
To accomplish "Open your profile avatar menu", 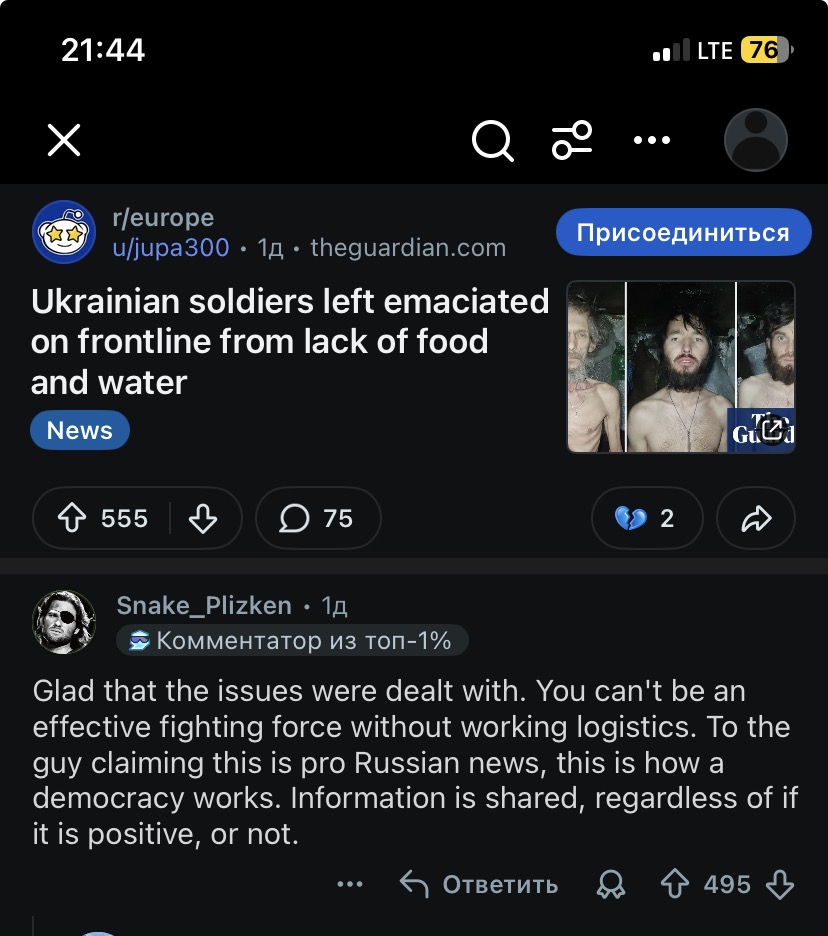I will (755, 141).
